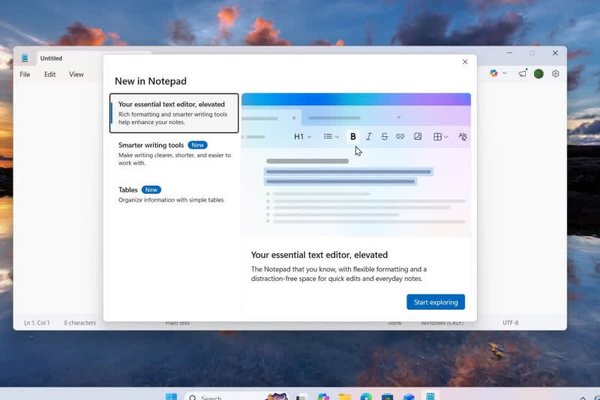This screenshot has width=600, height=400.
Task: Select the essential text editor list entry
Action: (x=174, y=113)
